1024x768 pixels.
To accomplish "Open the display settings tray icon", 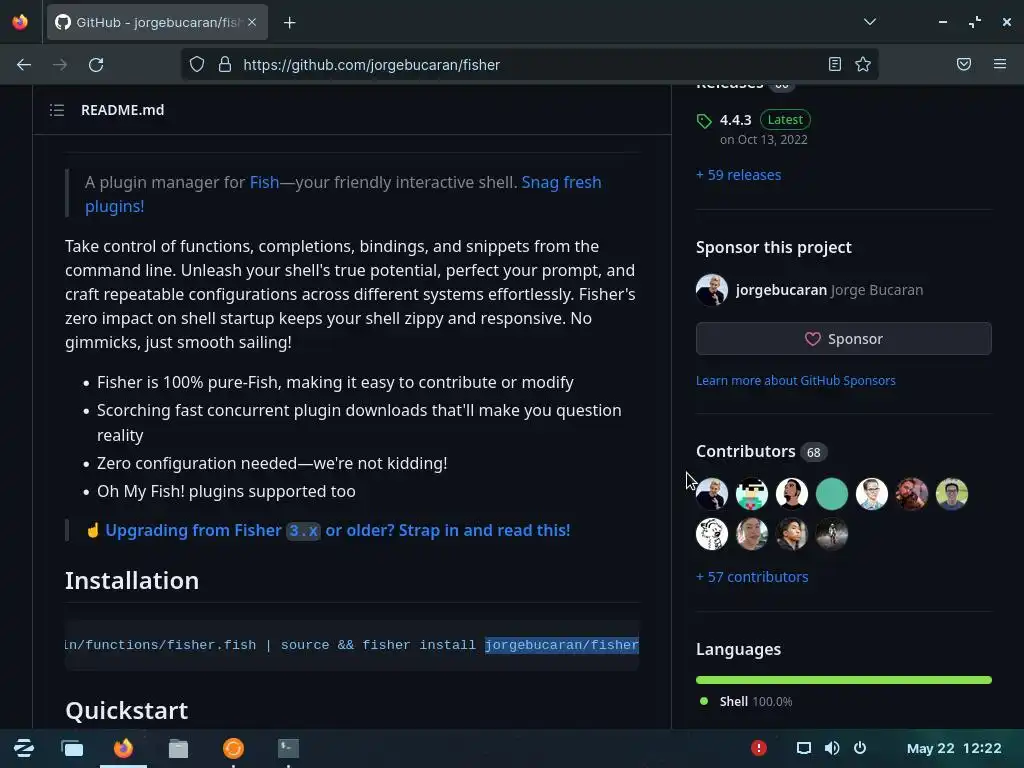I will 804,748.
